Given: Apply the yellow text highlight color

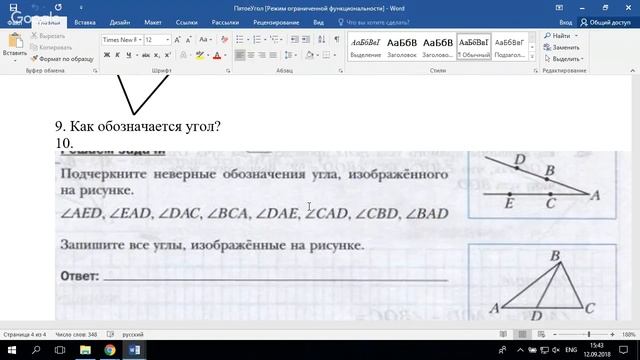Looking at the screenshot, I should [x=200, y=55].
